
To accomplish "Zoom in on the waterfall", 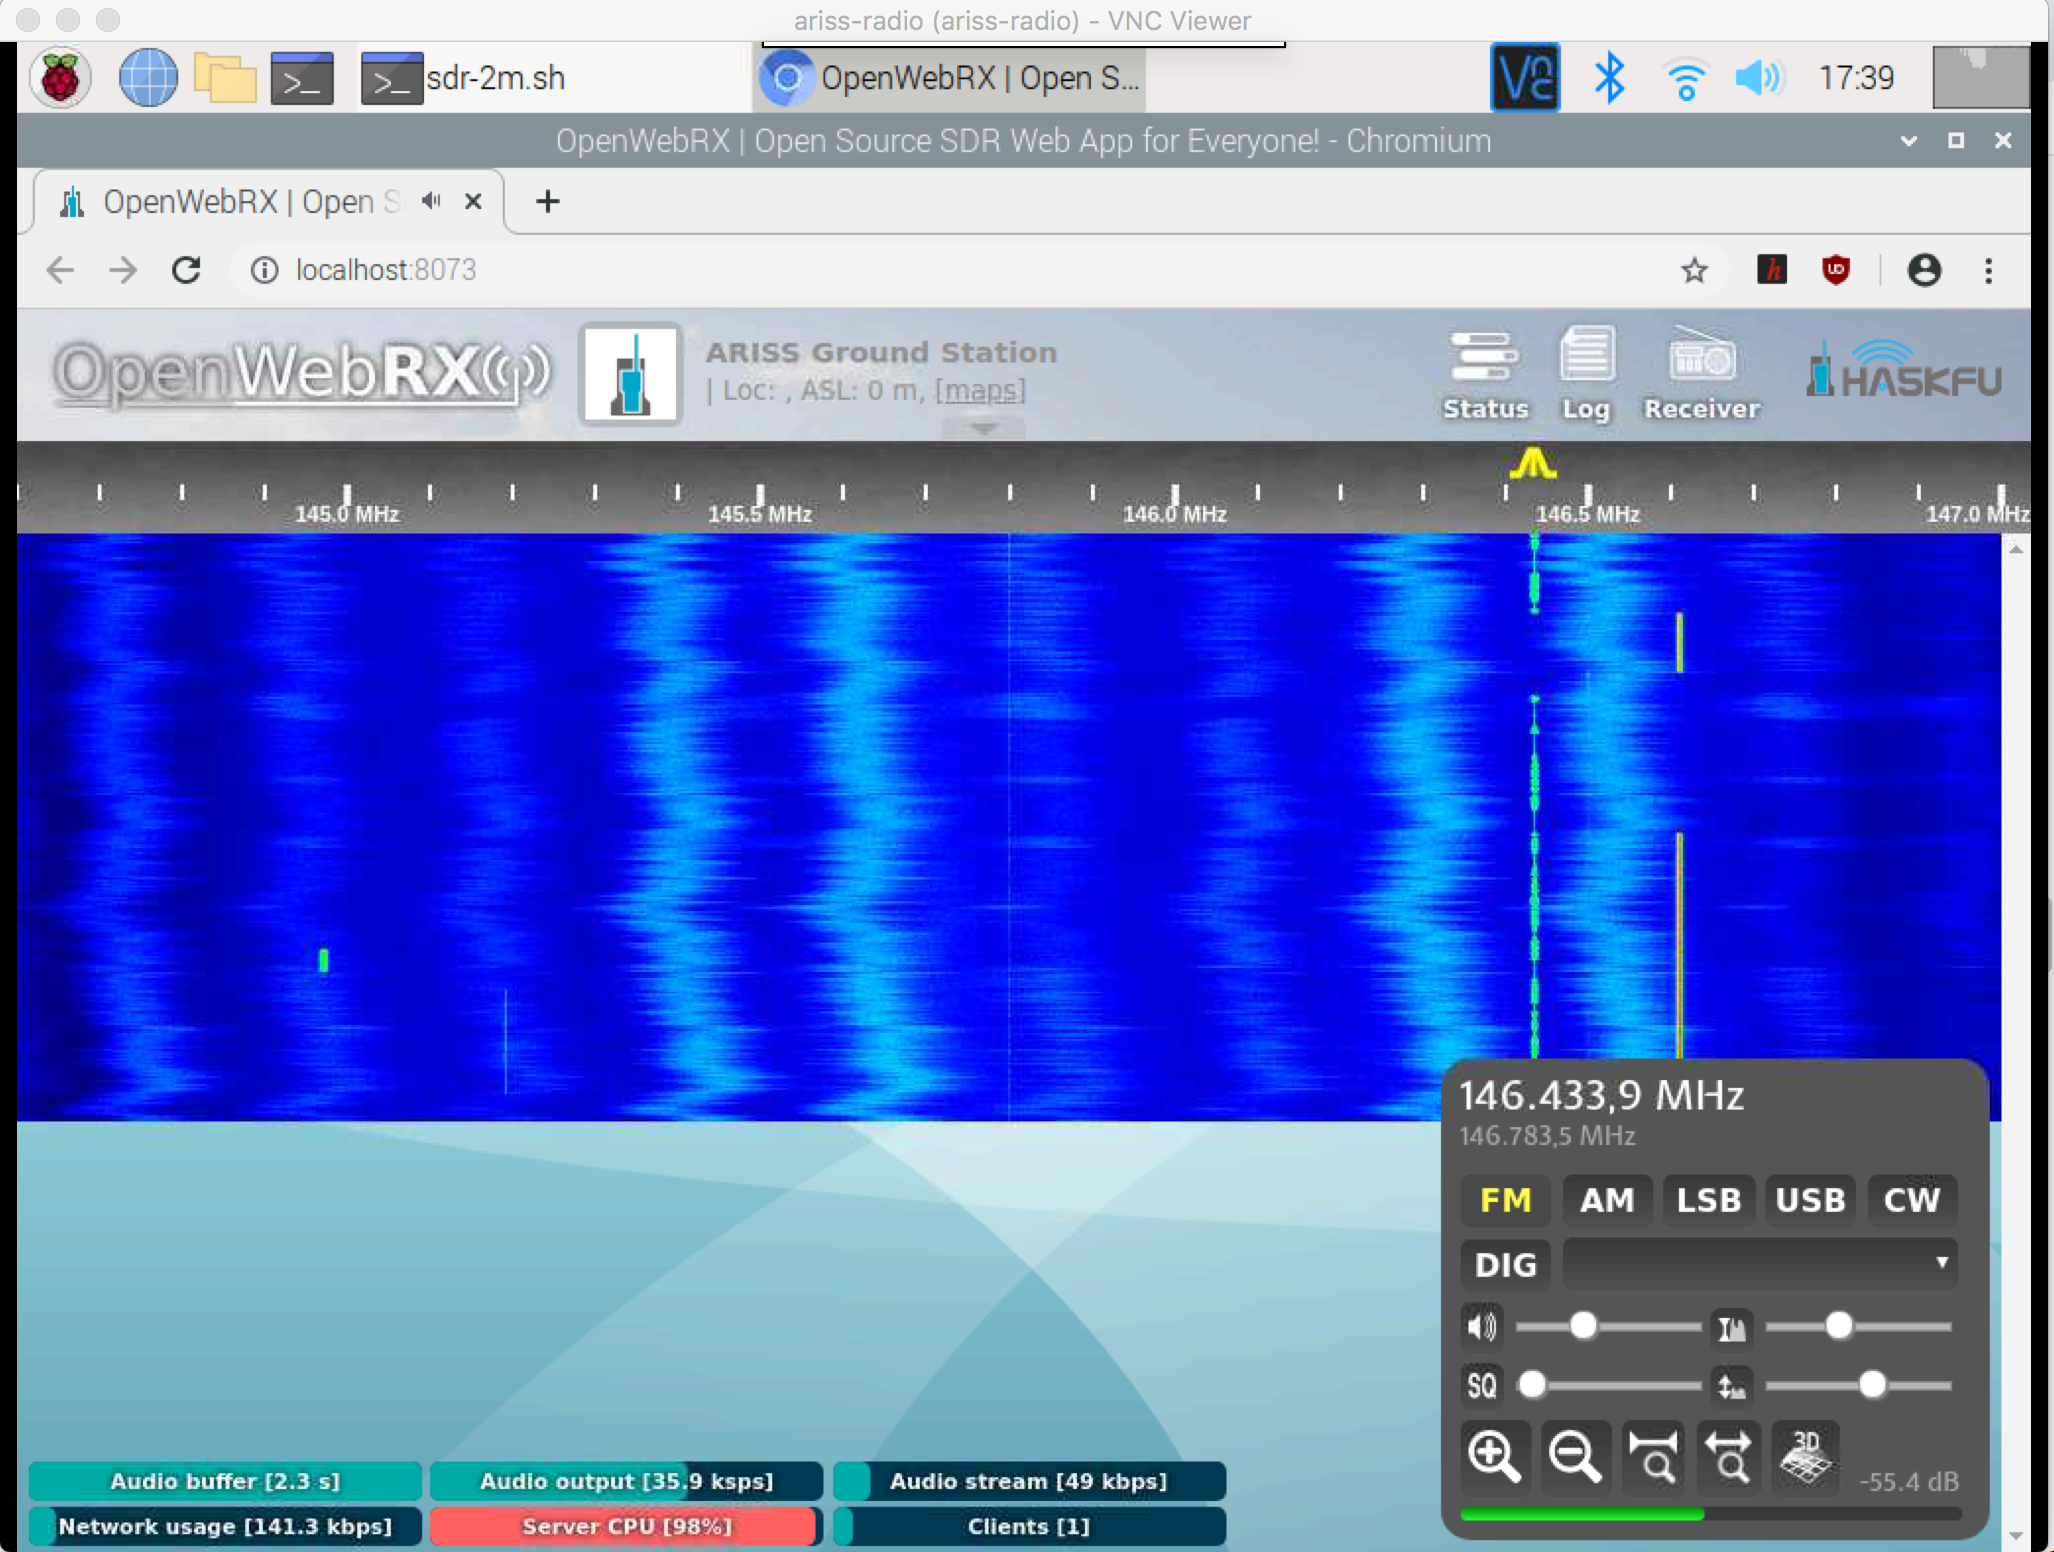I will [x=1495, y=1456].
